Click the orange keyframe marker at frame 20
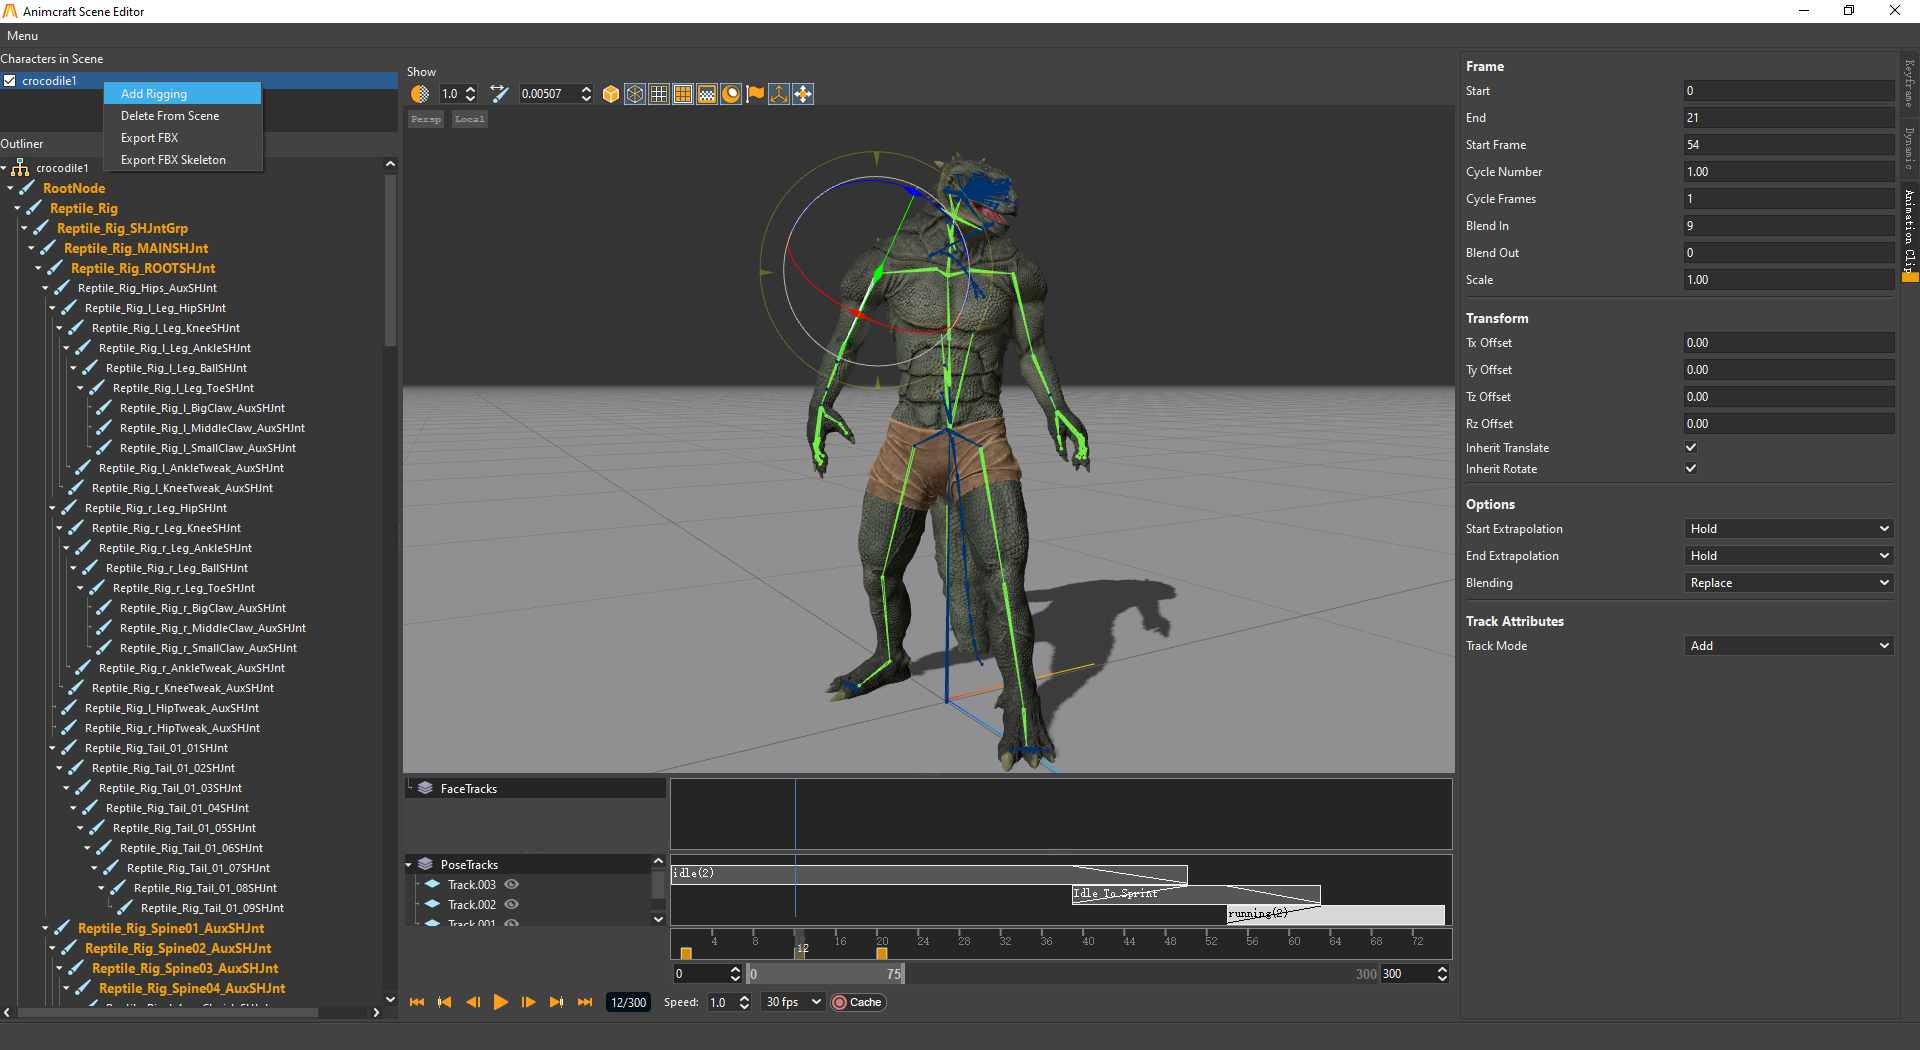The width and height of the screenshot is (1920, 1050). coord(882,953)
